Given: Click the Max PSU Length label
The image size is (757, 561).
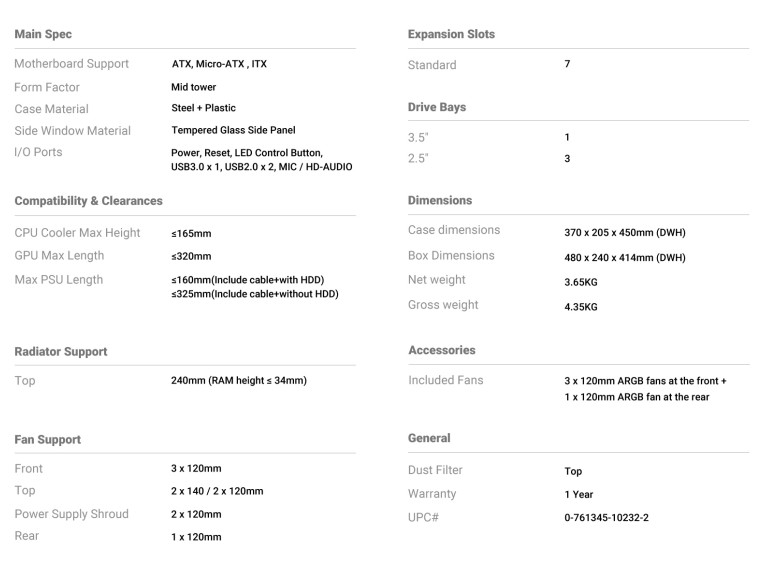Looking at the screenshot, I should click(58, 280).
